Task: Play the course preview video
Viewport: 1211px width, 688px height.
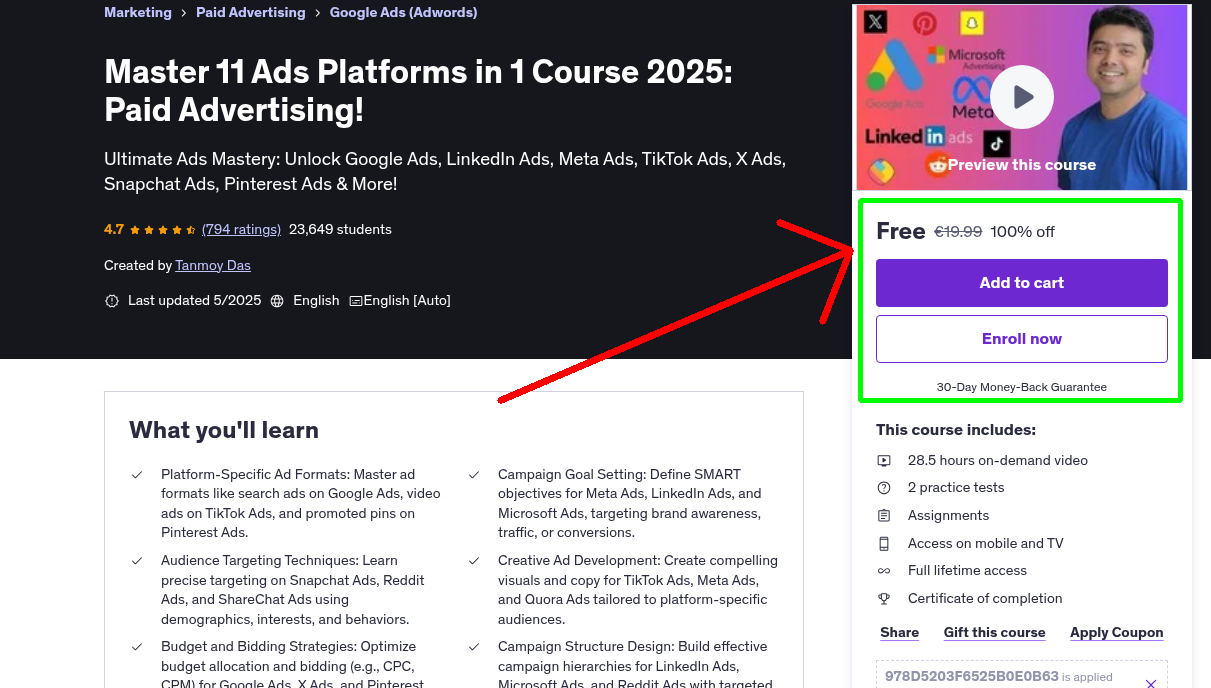Action: tap(1022, 97)
